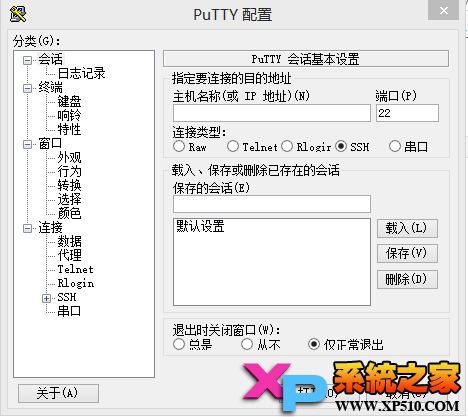
Task: Collapse the 会话 tree node
Action: tap(27, 60)
